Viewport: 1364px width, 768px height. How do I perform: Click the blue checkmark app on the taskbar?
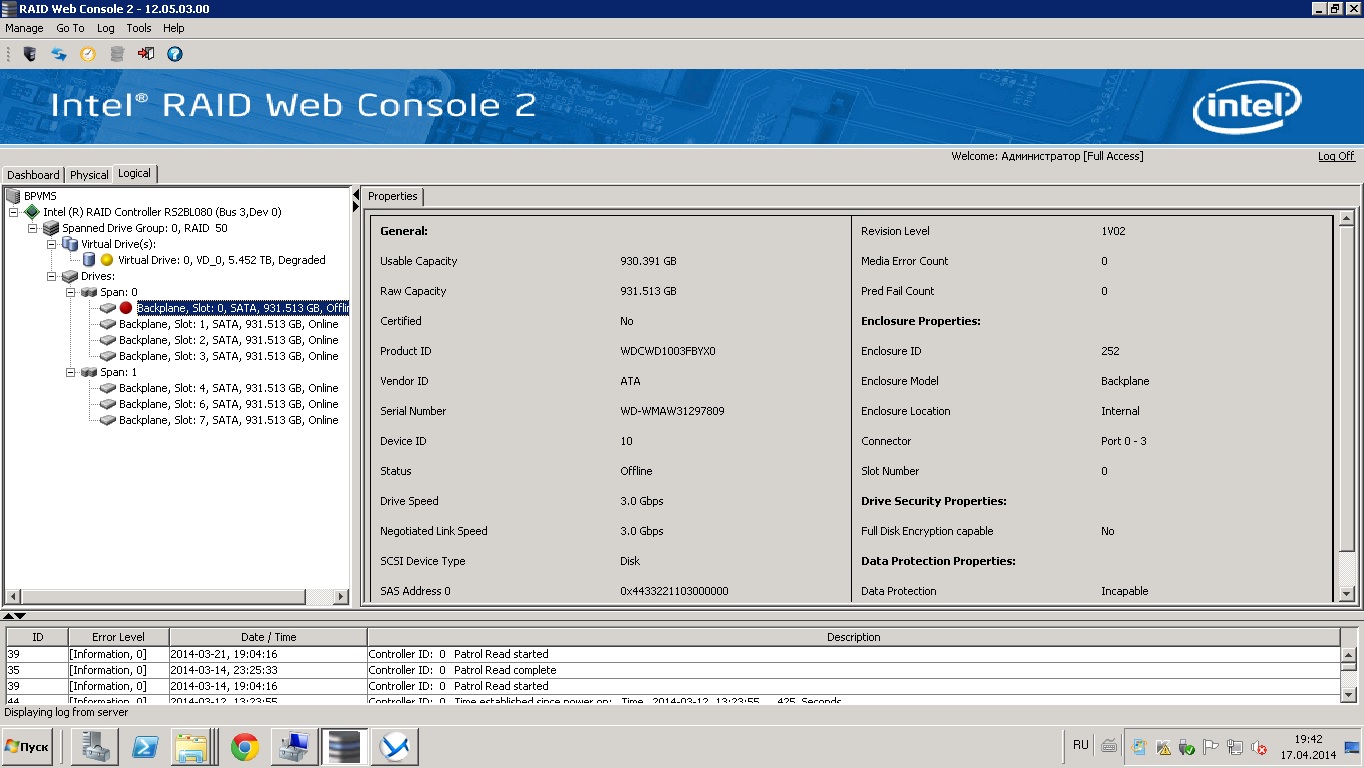click(394, 747)
